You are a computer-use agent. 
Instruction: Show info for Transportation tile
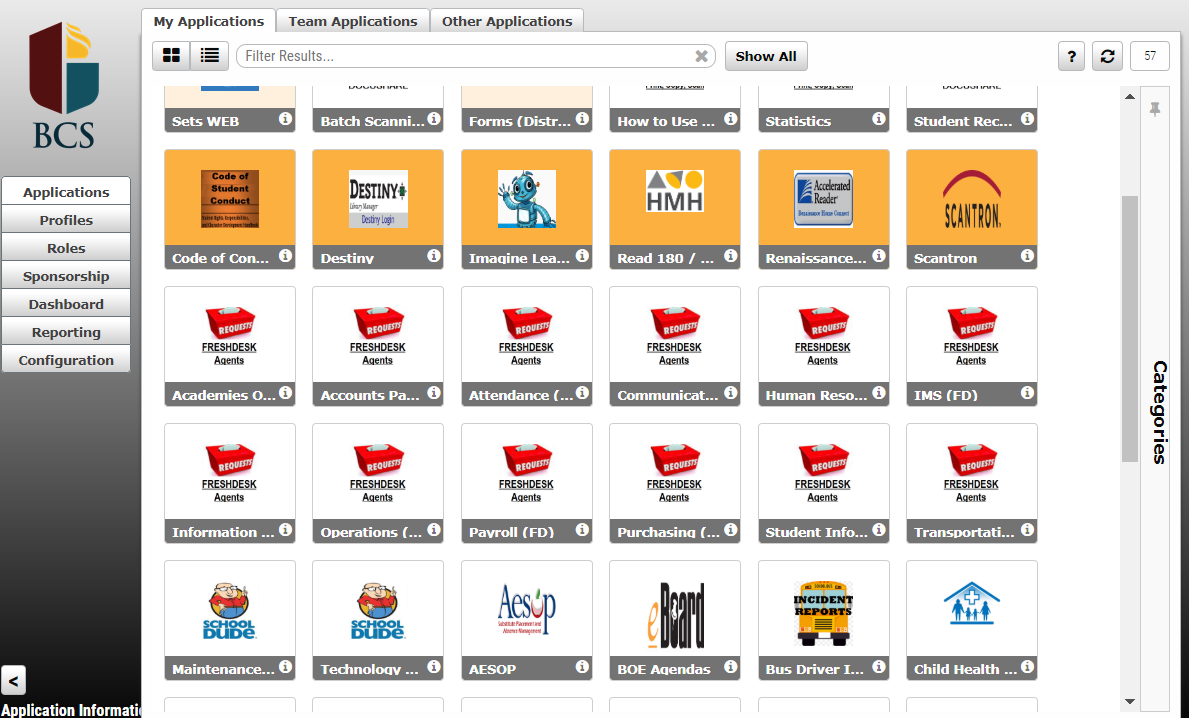(x=1027, y=529)
